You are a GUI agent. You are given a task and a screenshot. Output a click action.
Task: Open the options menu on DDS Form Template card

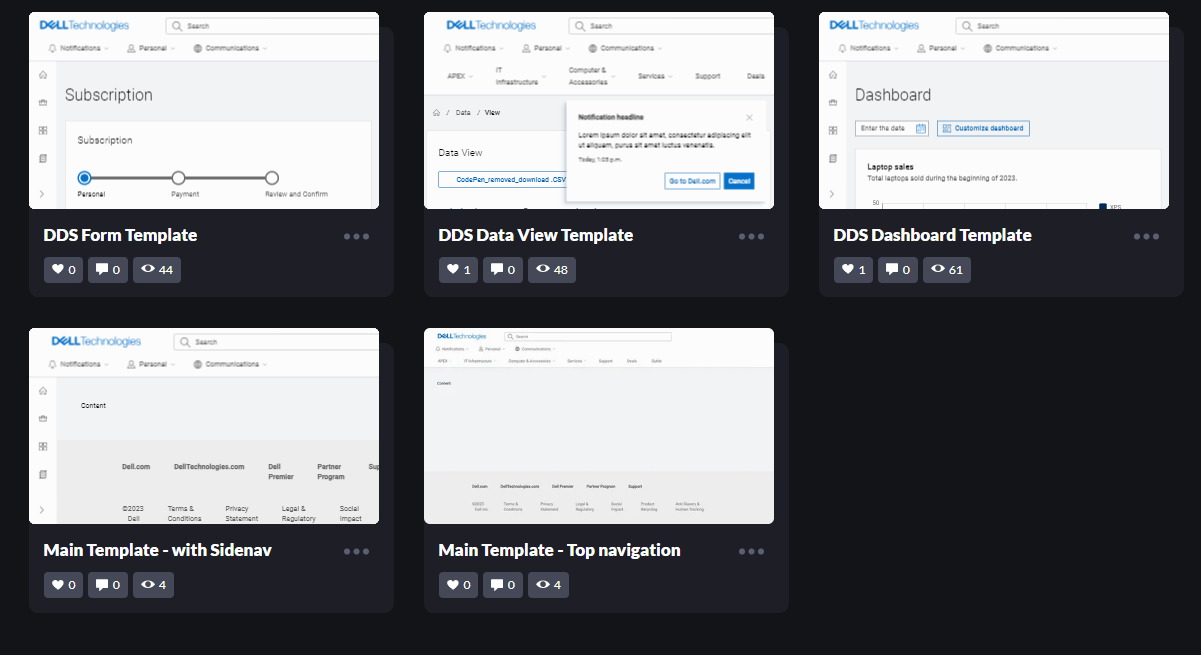pyautogui.click(x=355, y=236)
